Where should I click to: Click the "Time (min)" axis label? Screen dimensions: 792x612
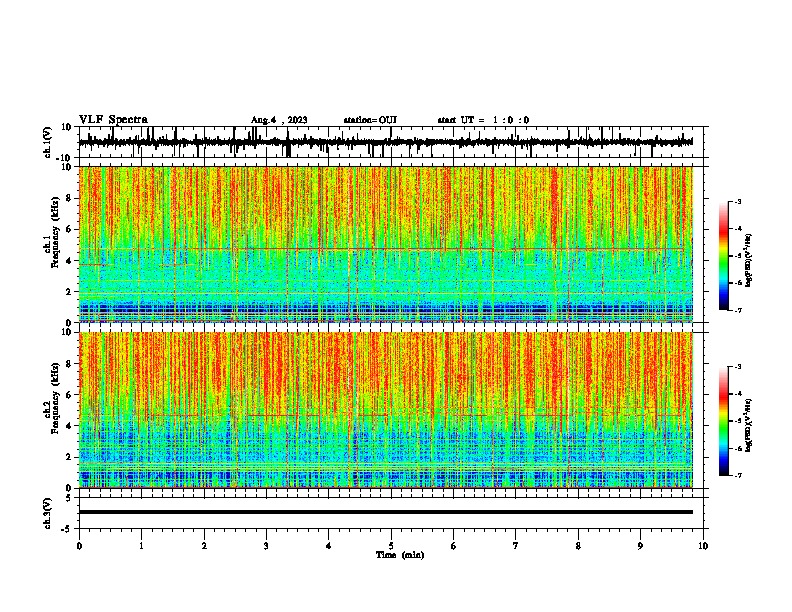point(400,555)
